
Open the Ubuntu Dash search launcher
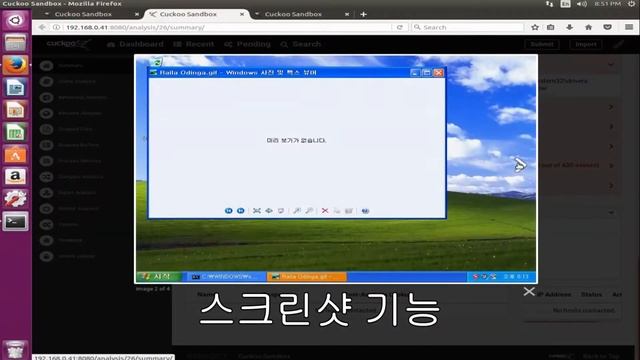15,20
